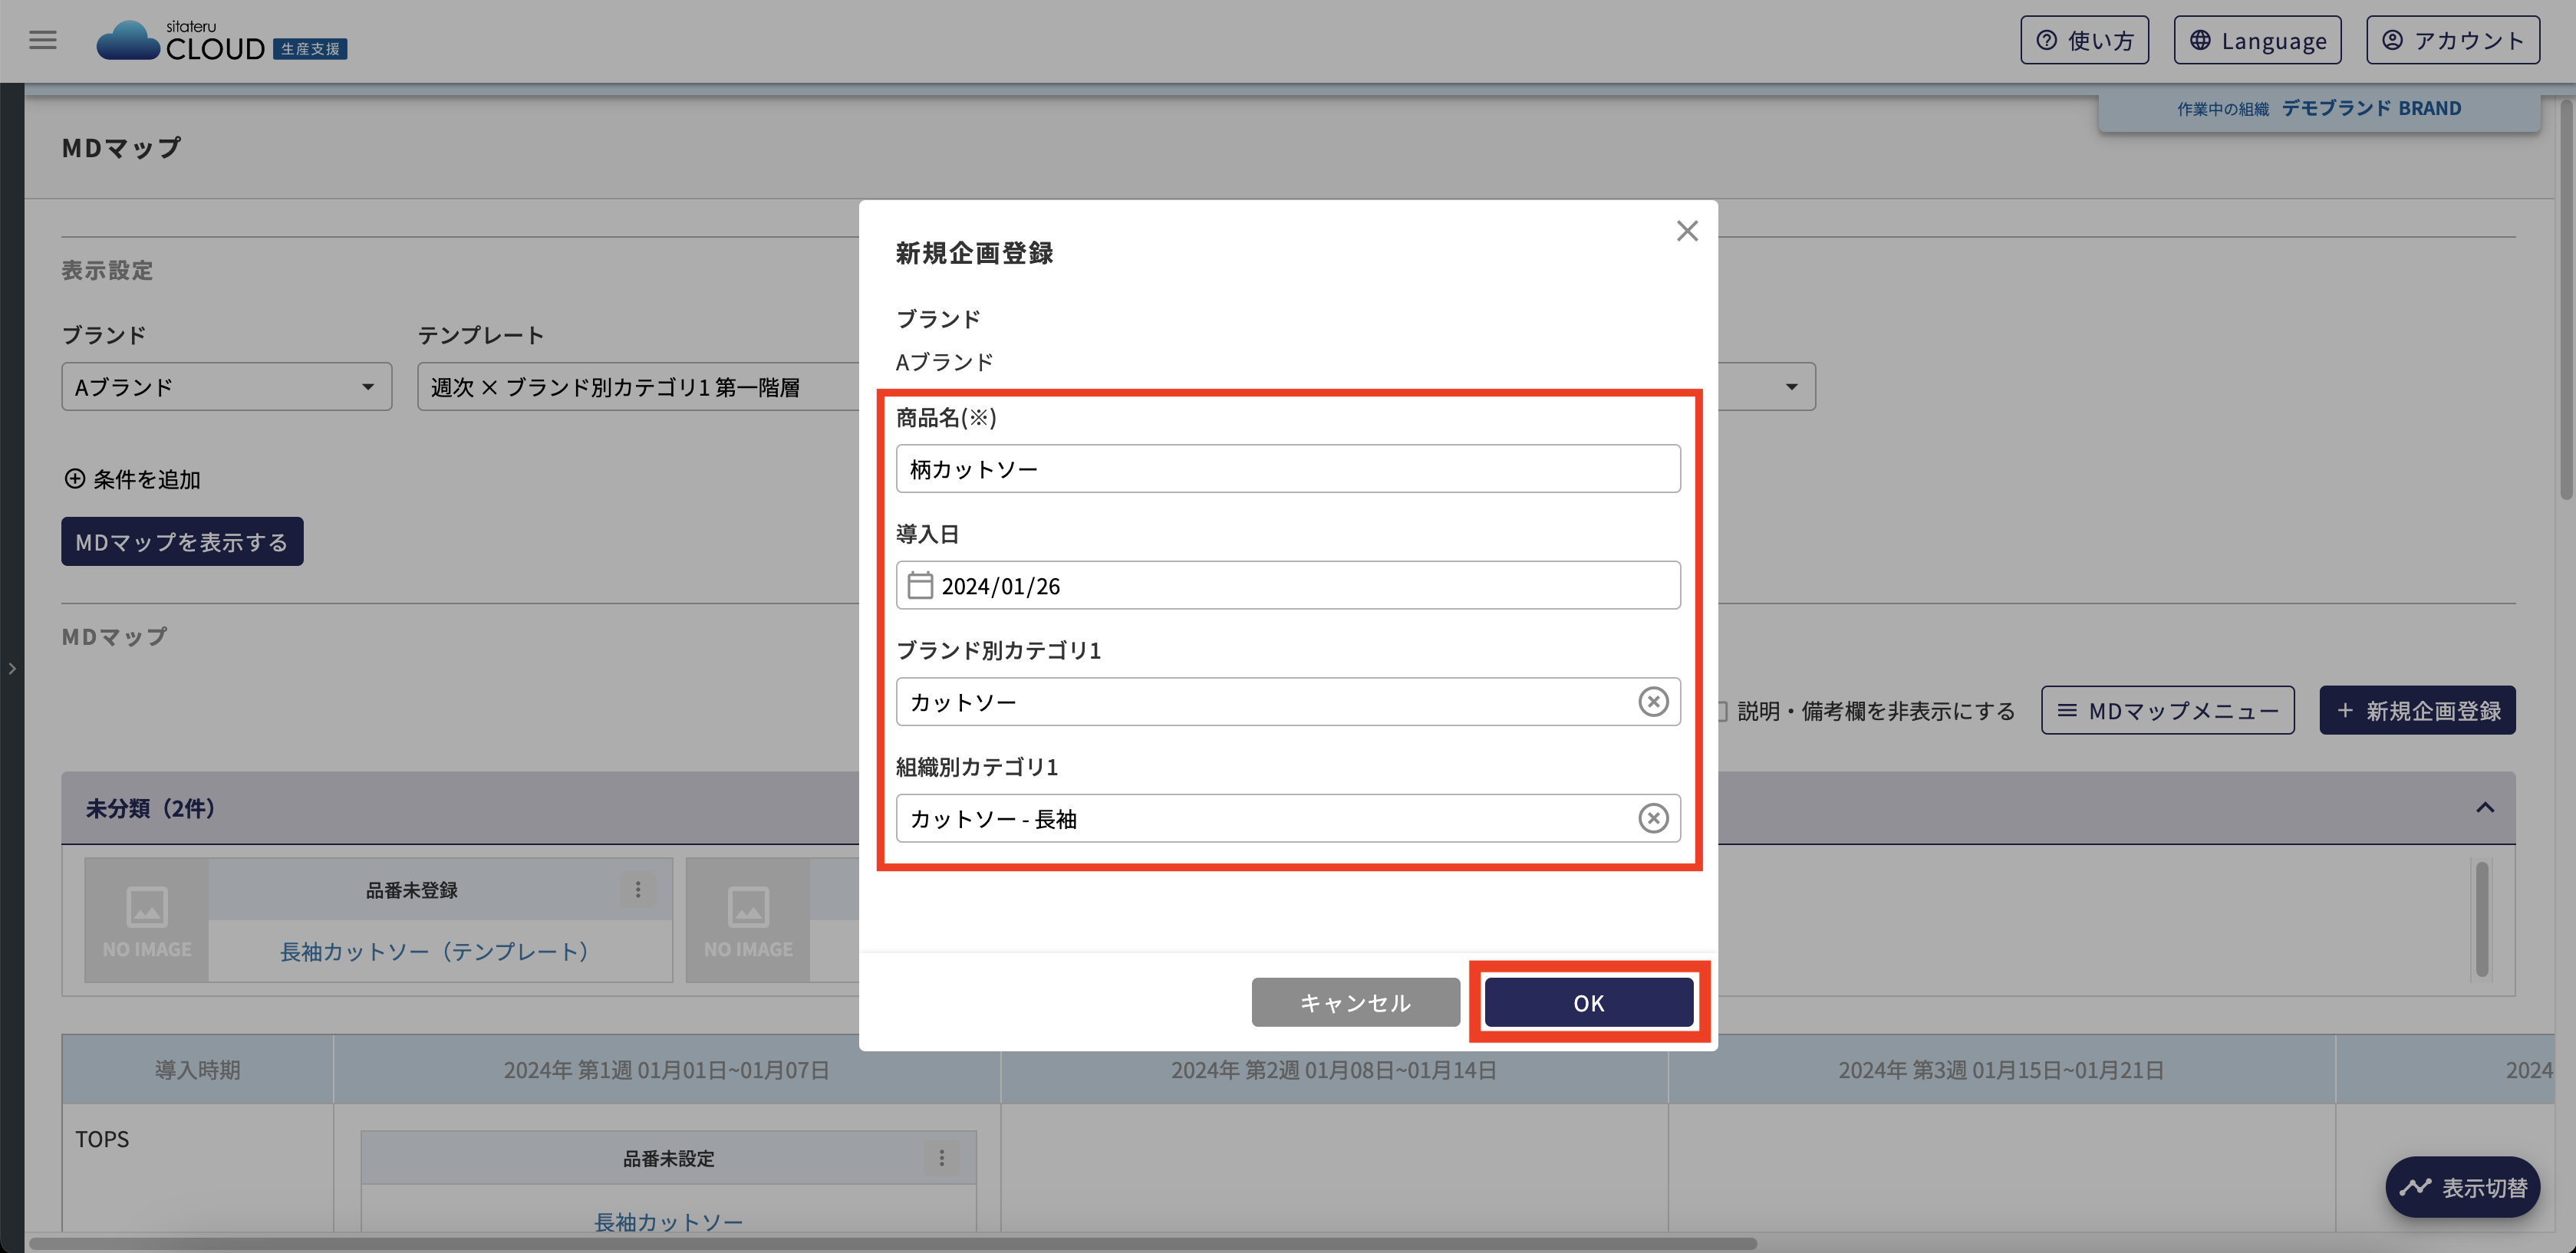Expand the left sidebar arrow
This screenshot has width=2576, height=1253.
(12, 668)
